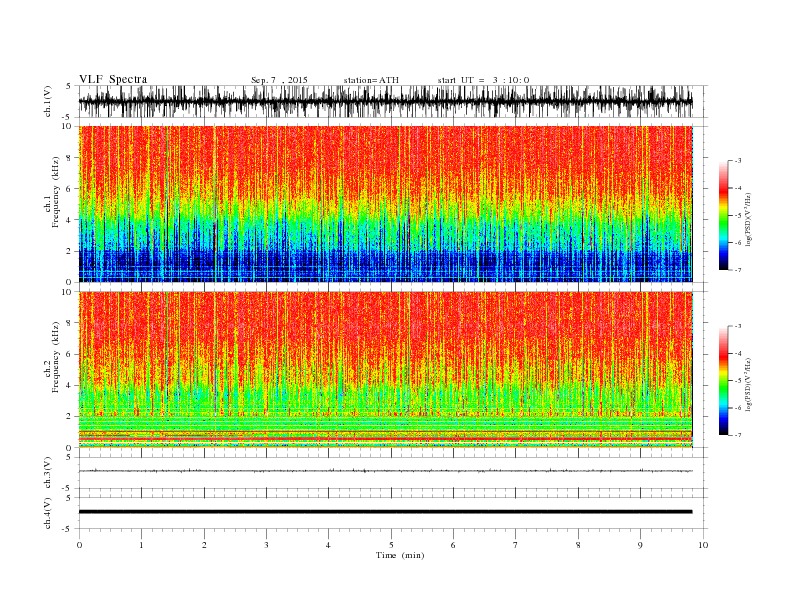Screen dimensions: 792x612
Task: Click the "8" kHz tick of ch.2 spectrogram
Action: 70,323
